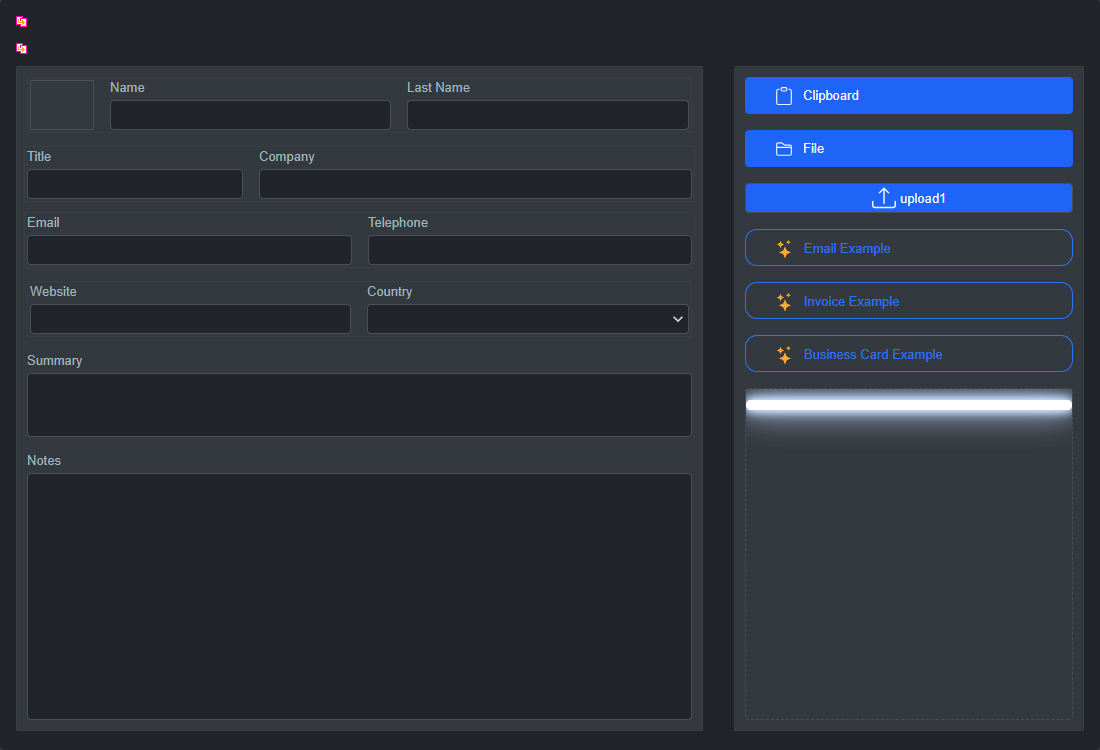Image resolution: width=1100 pixels, height=750 pixels.
Task: Load the Business Card Example
Action: click(x=908, y=354)
